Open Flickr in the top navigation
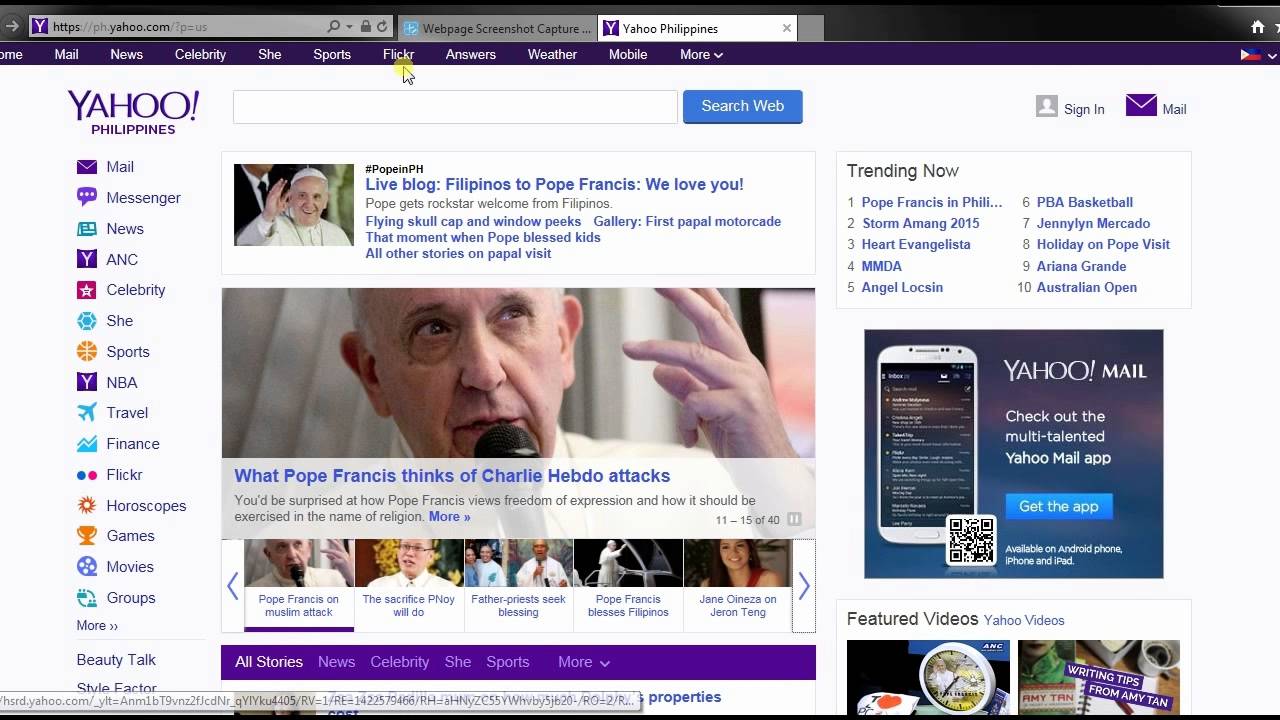Image resolution: width=1280 pixels, height=720 pixels. click(x=398, y=54)
